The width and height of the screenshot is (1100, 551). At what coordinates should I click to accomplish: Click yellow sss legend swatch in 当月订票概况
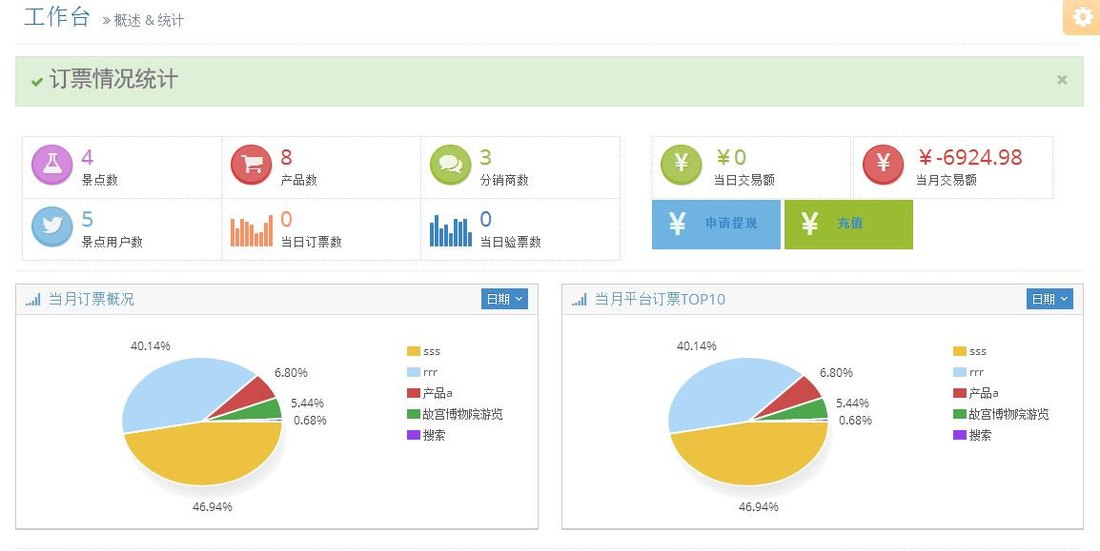(413, 351)
